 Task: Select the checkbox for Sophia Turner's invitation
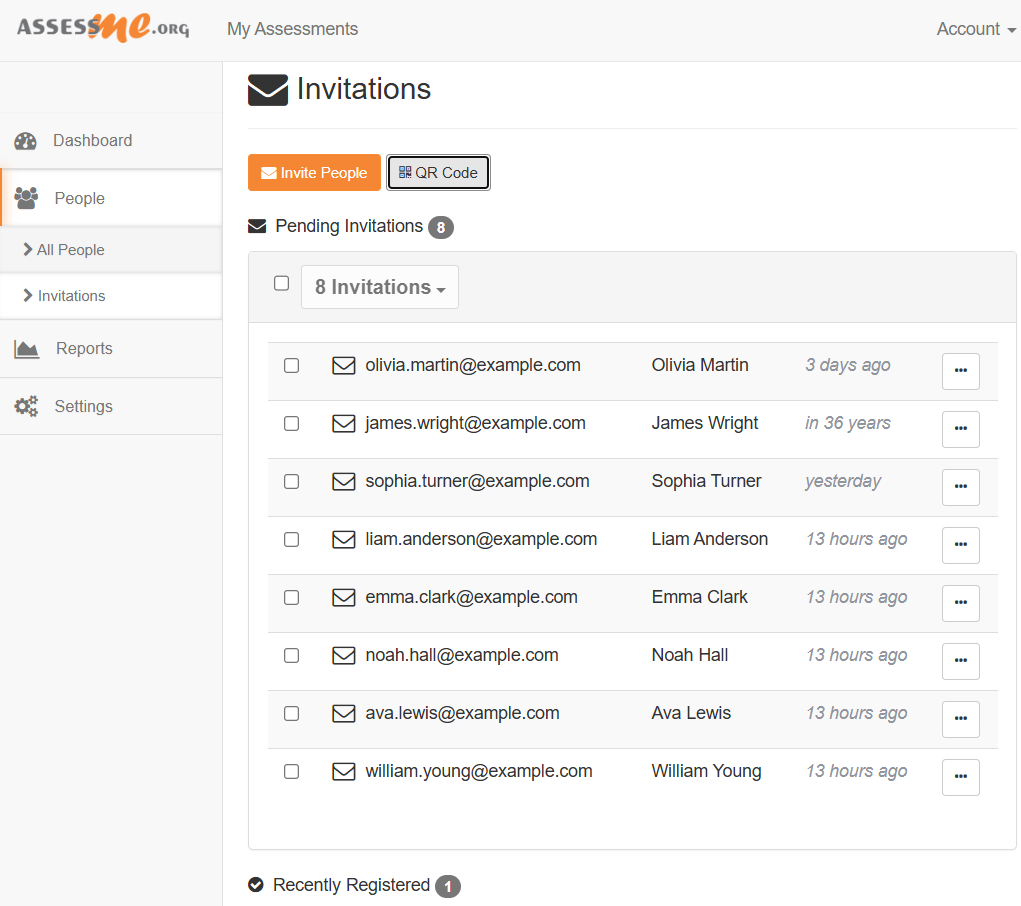tap(291, 481)
